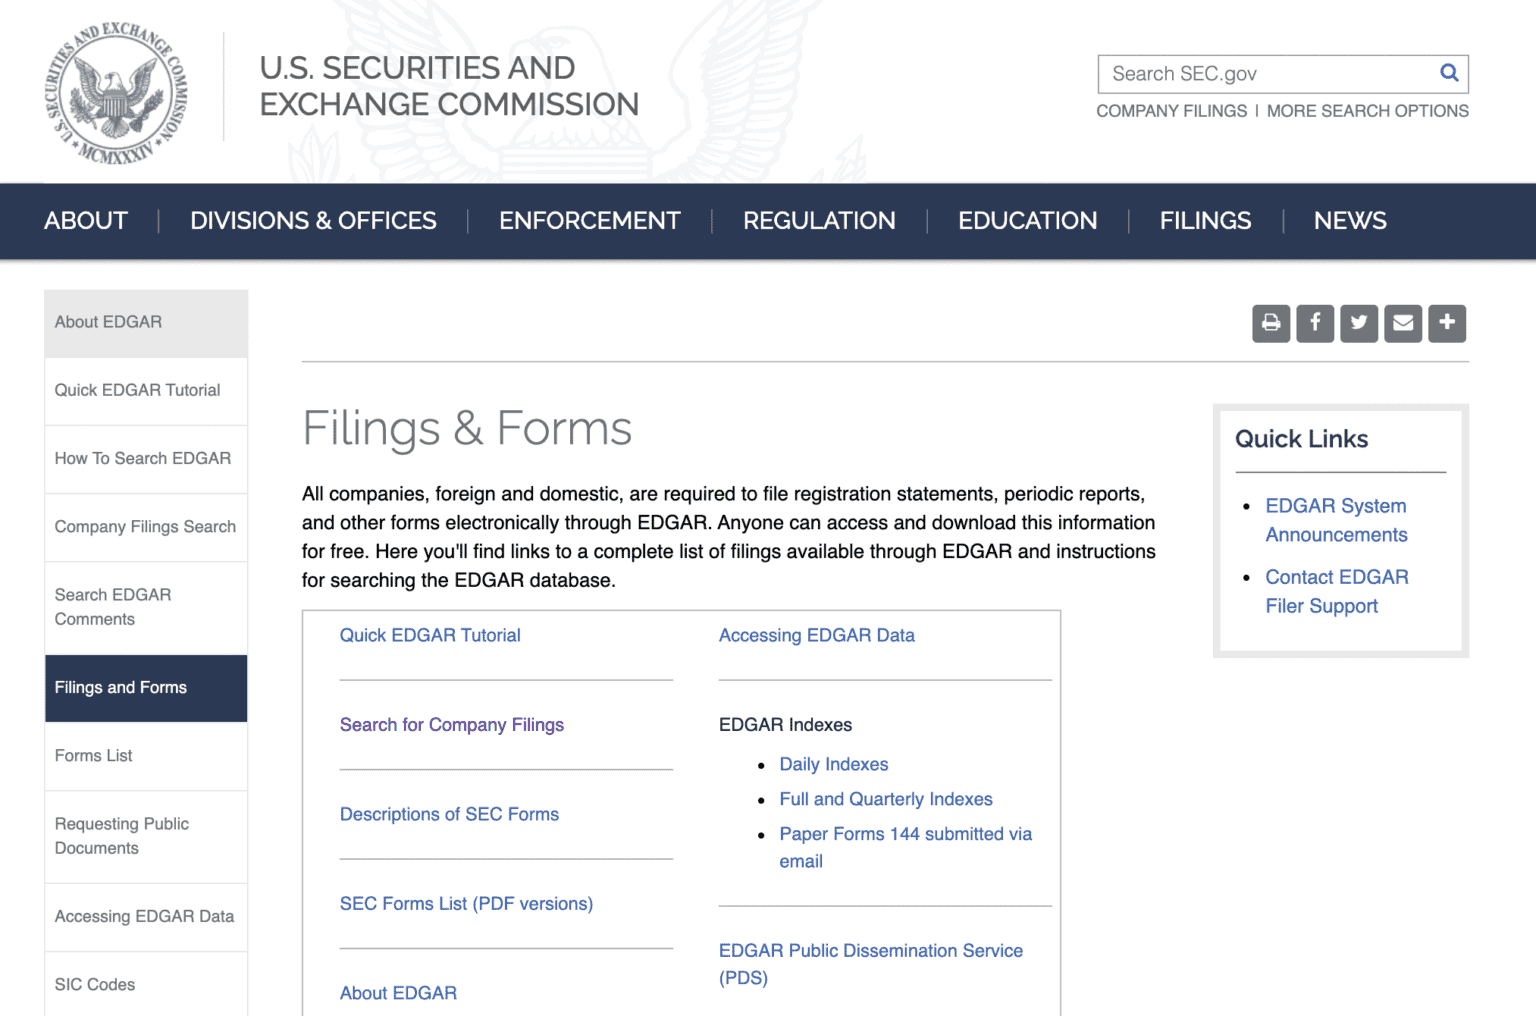
Task: Click the print page icon
Action: point(1271,323)
